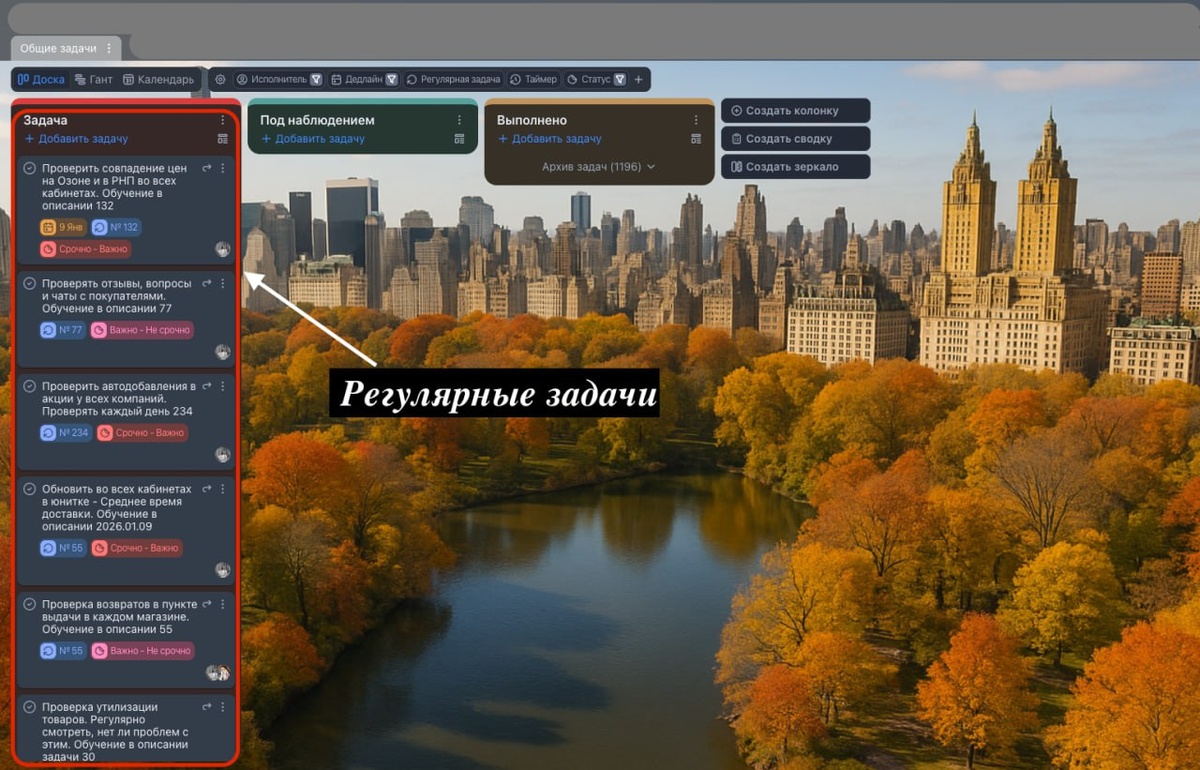Image resolution: width=1200 pixels, height=770 pixels.
Task: Switch to the Календарь view
Action: [158, 79]
